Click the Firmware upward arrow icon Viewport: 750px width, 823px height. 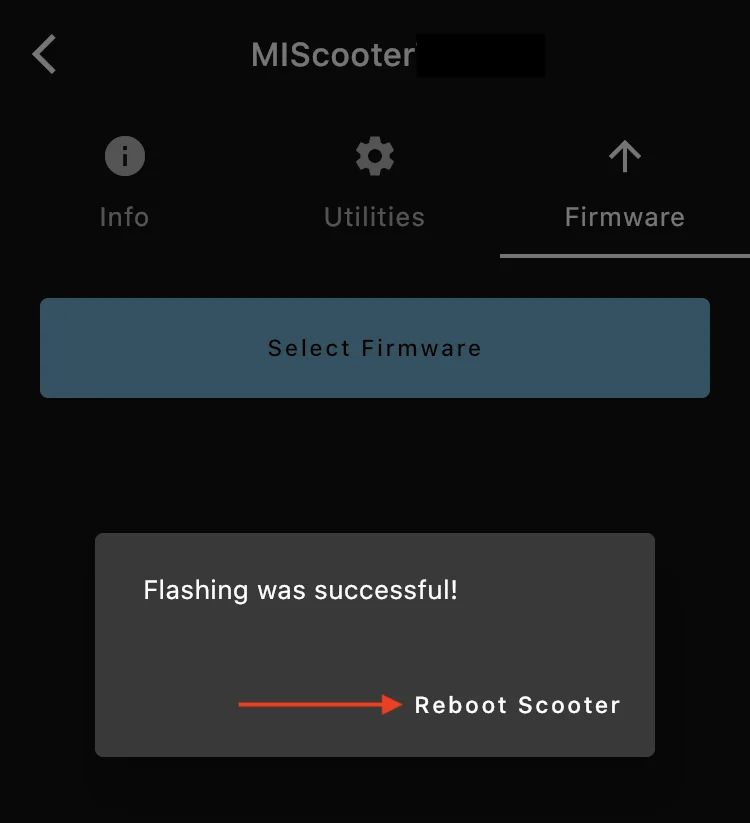pos(624,157)
